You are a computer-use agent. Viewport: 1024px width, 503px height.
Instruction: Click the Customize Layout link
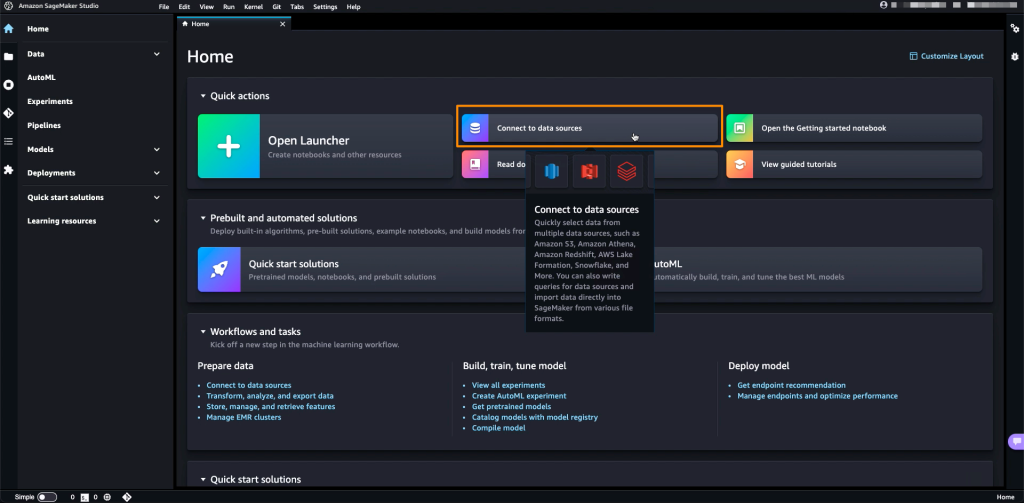952,56
